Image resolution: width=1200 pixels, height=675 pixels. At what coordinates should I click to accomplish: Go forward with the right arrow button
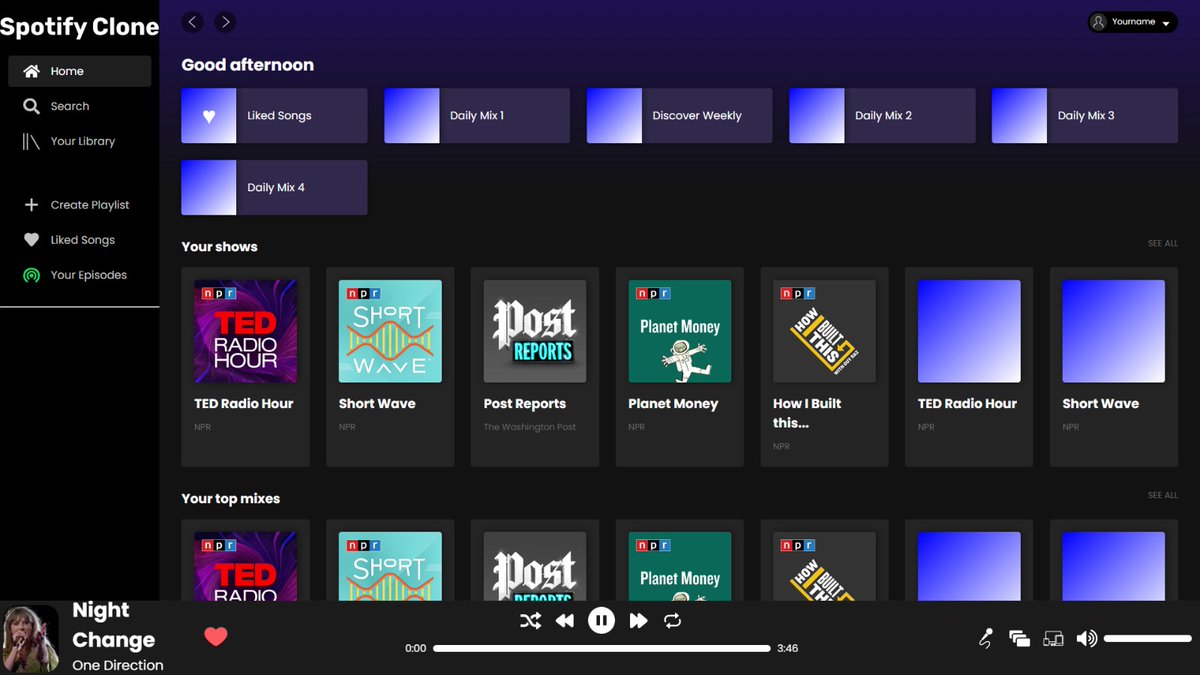[x=225, y=21]
